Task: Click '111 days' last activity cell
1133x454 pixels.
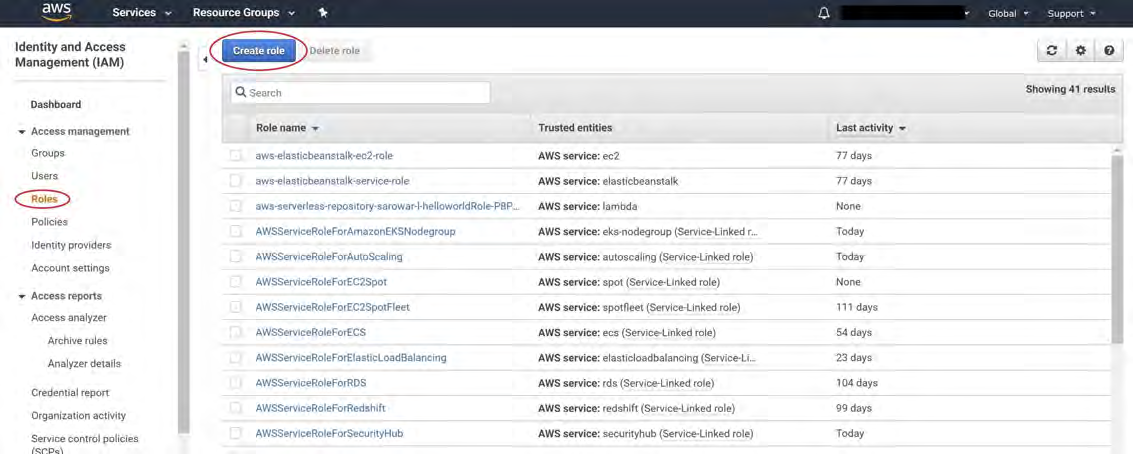Action: 857,307
